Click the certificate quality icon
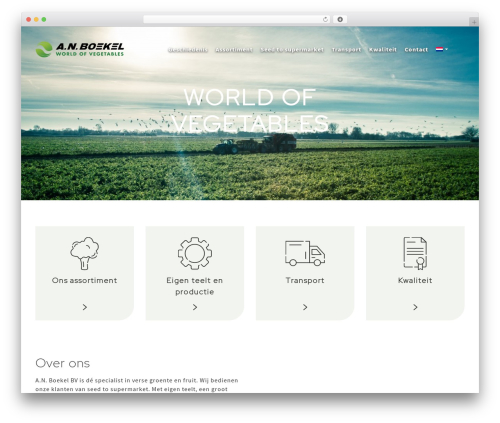This screenshot has width=500, height=423. click(x=415, y=253)
